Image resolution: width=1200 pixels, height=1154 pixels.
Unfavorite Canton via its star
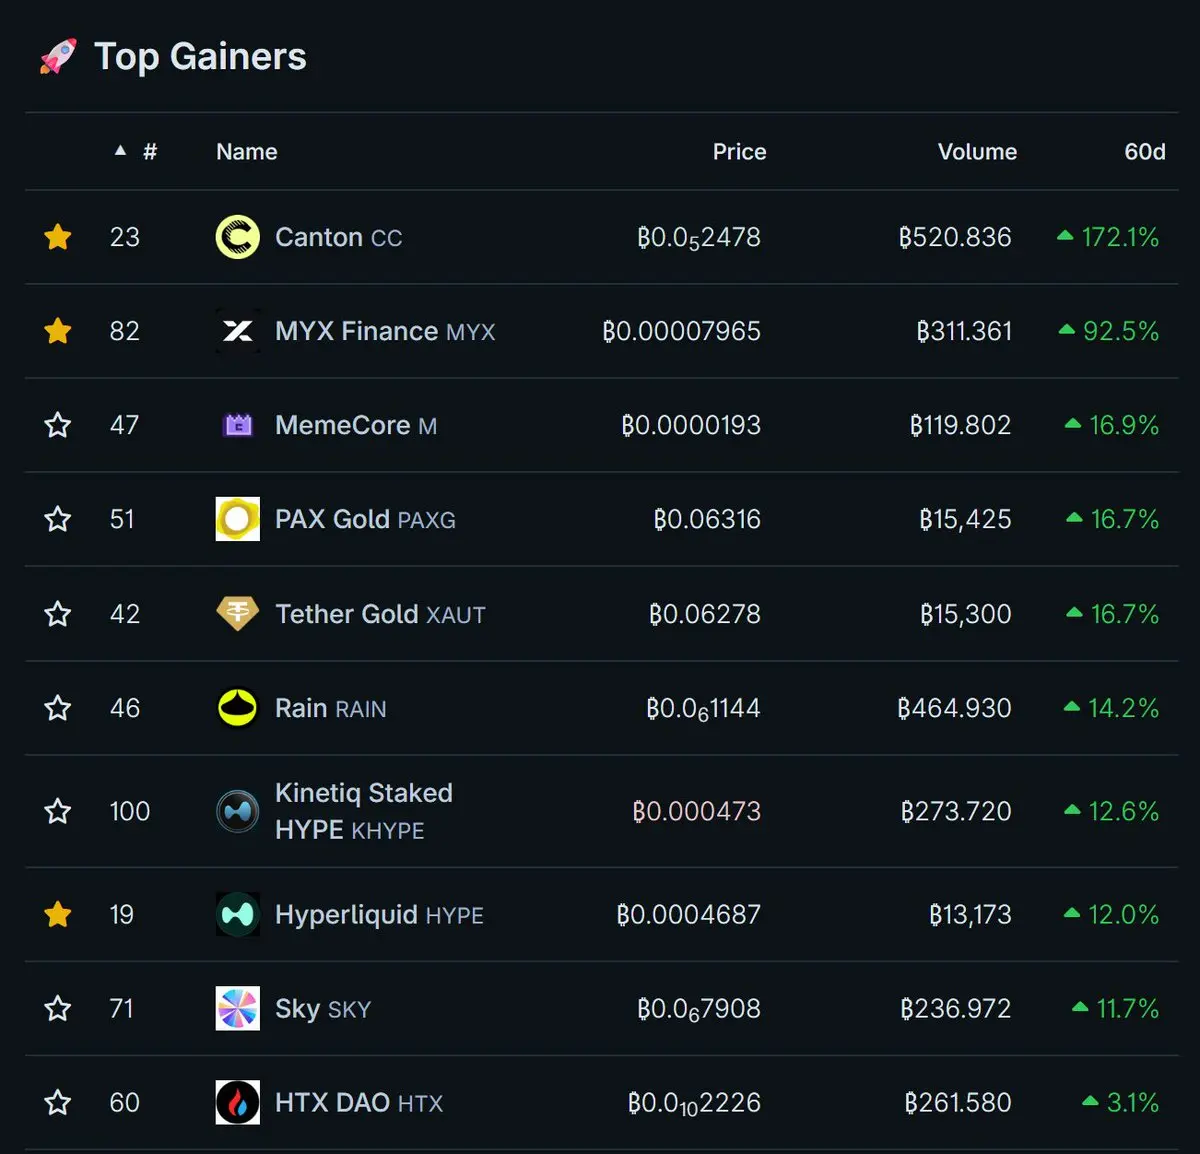[x=58, y=237]
